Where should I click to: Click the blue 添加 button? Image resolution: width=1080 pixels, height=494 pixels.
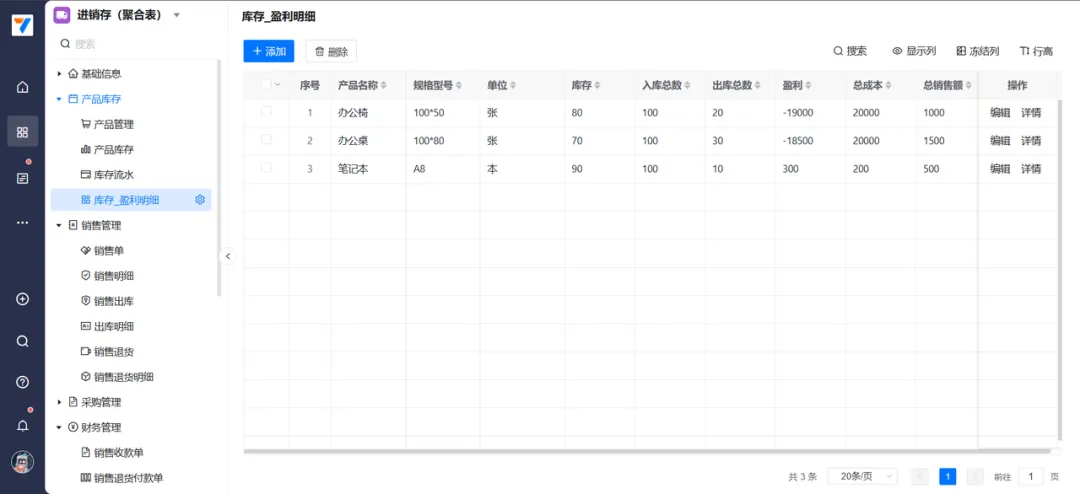(268, 51)
